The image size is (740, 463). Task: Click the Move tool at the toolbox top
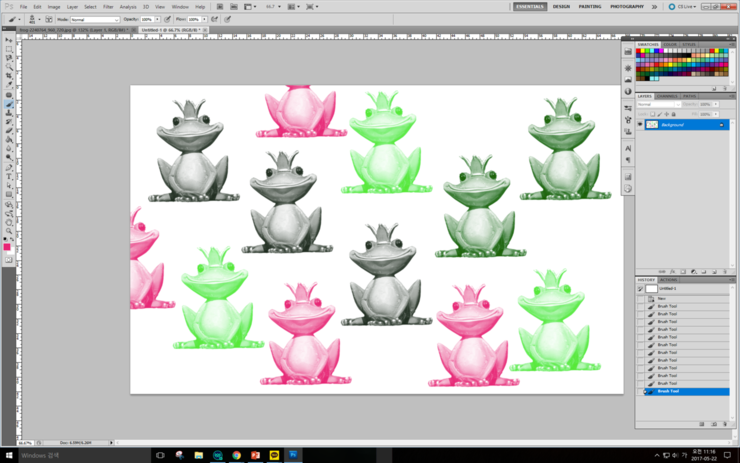click(x=9, y=39)
